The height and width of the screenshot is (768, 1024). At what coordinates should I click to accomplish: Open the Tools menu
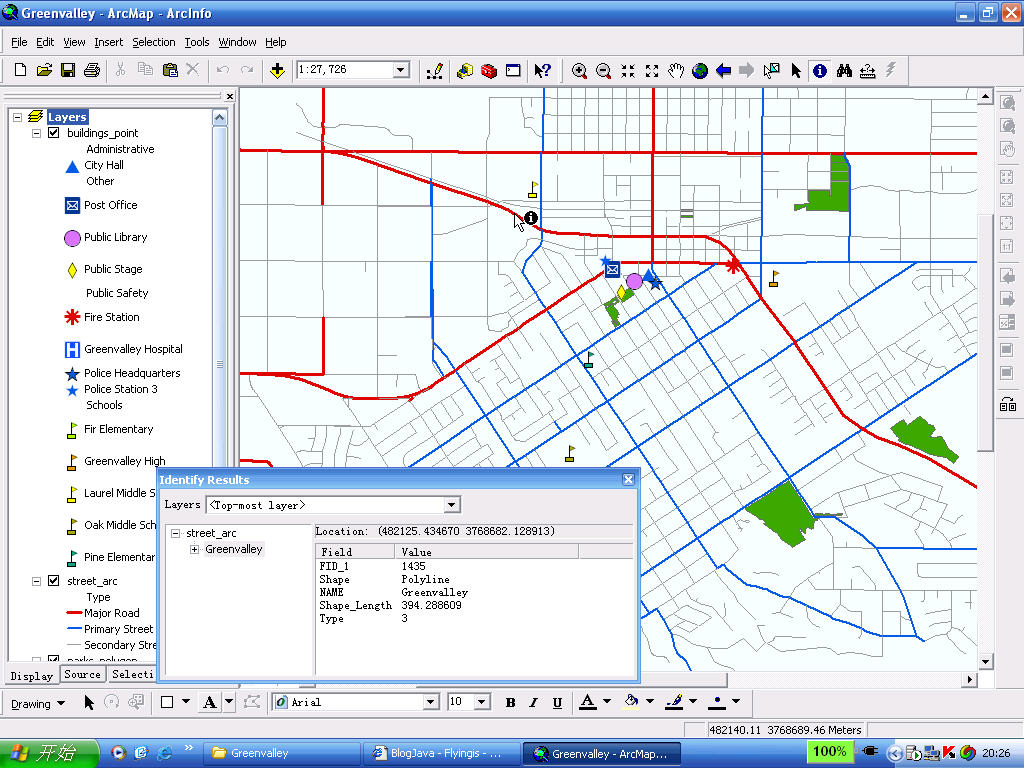tap(197, 42)
